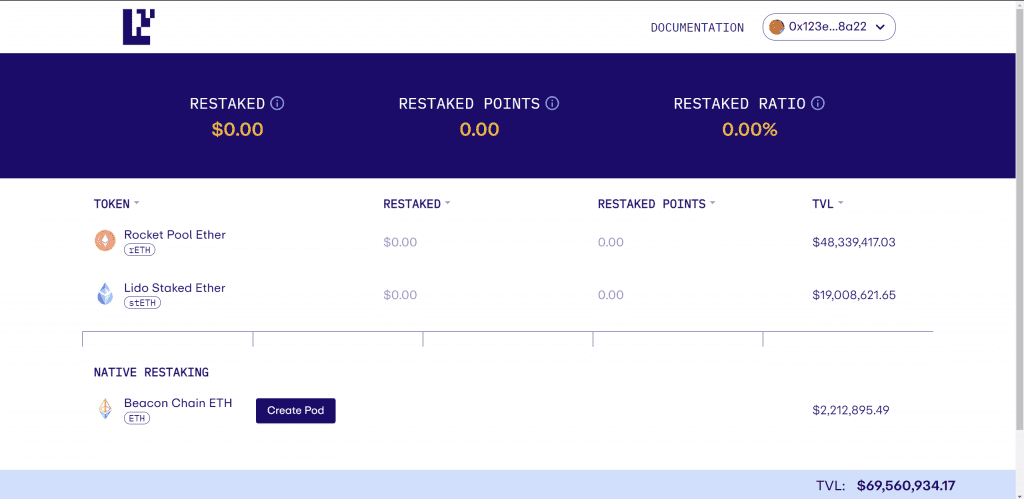
Task: Sort by Restaked Points column
Action: (656, 204)
